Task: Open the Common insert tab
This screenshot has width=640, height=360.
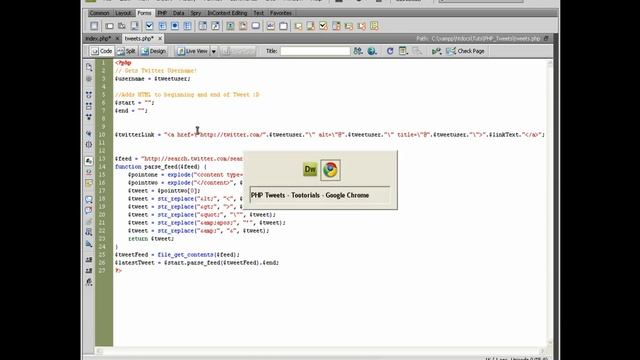Action: click(100, 13)
